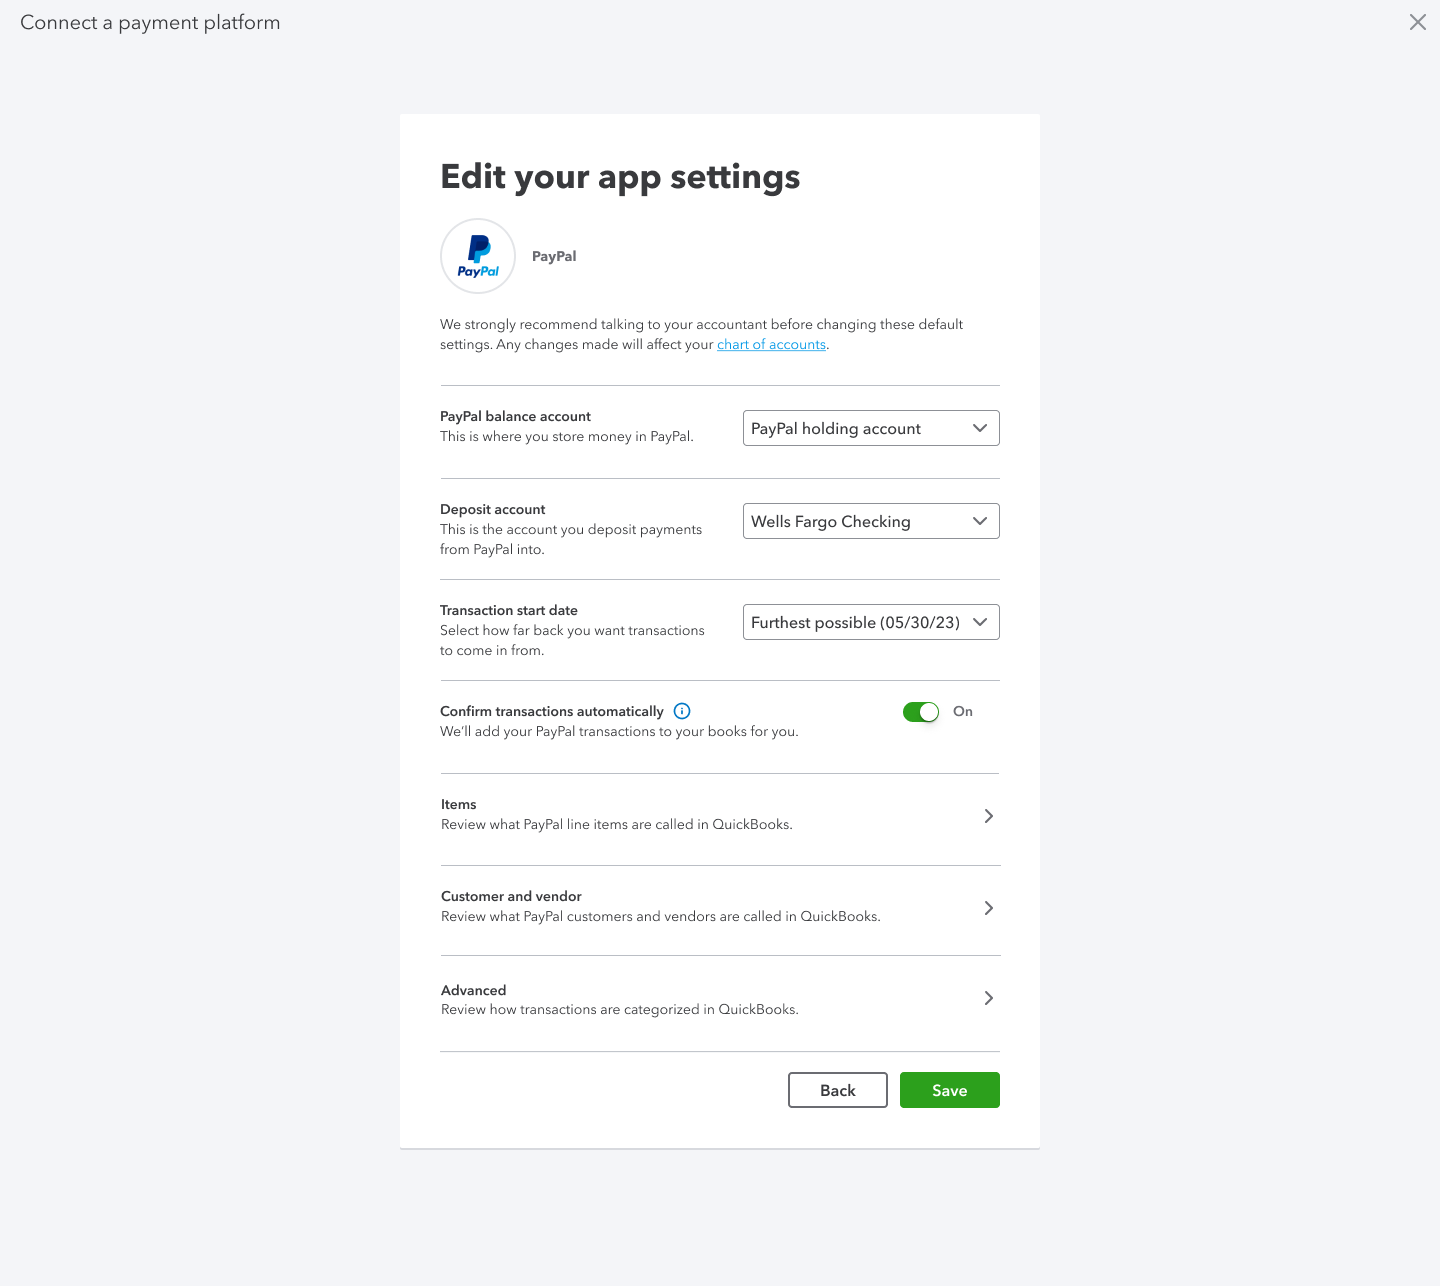This screenshot has width=1440, height=1286.
Task: Click the dropdown arrow on Transaction start date
Action: click(980, 622)
